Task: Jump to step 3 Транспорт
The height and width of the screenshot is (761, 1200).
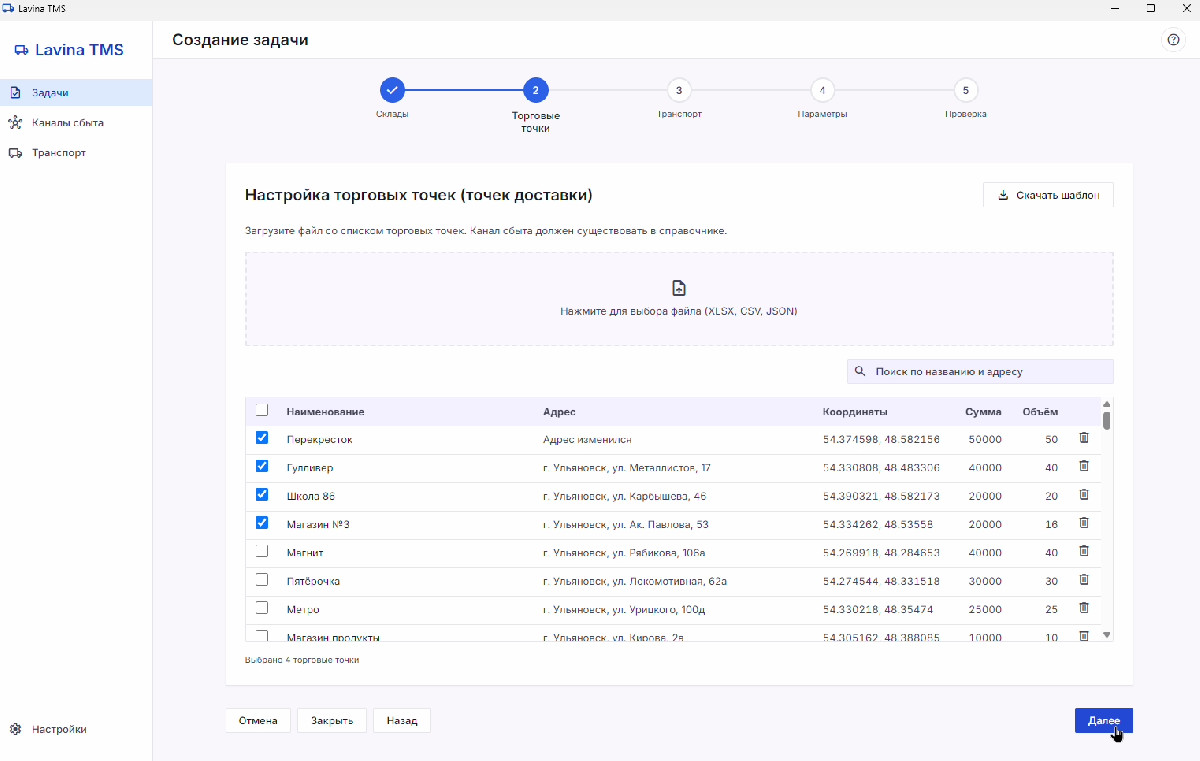Action: click(679, 90)
